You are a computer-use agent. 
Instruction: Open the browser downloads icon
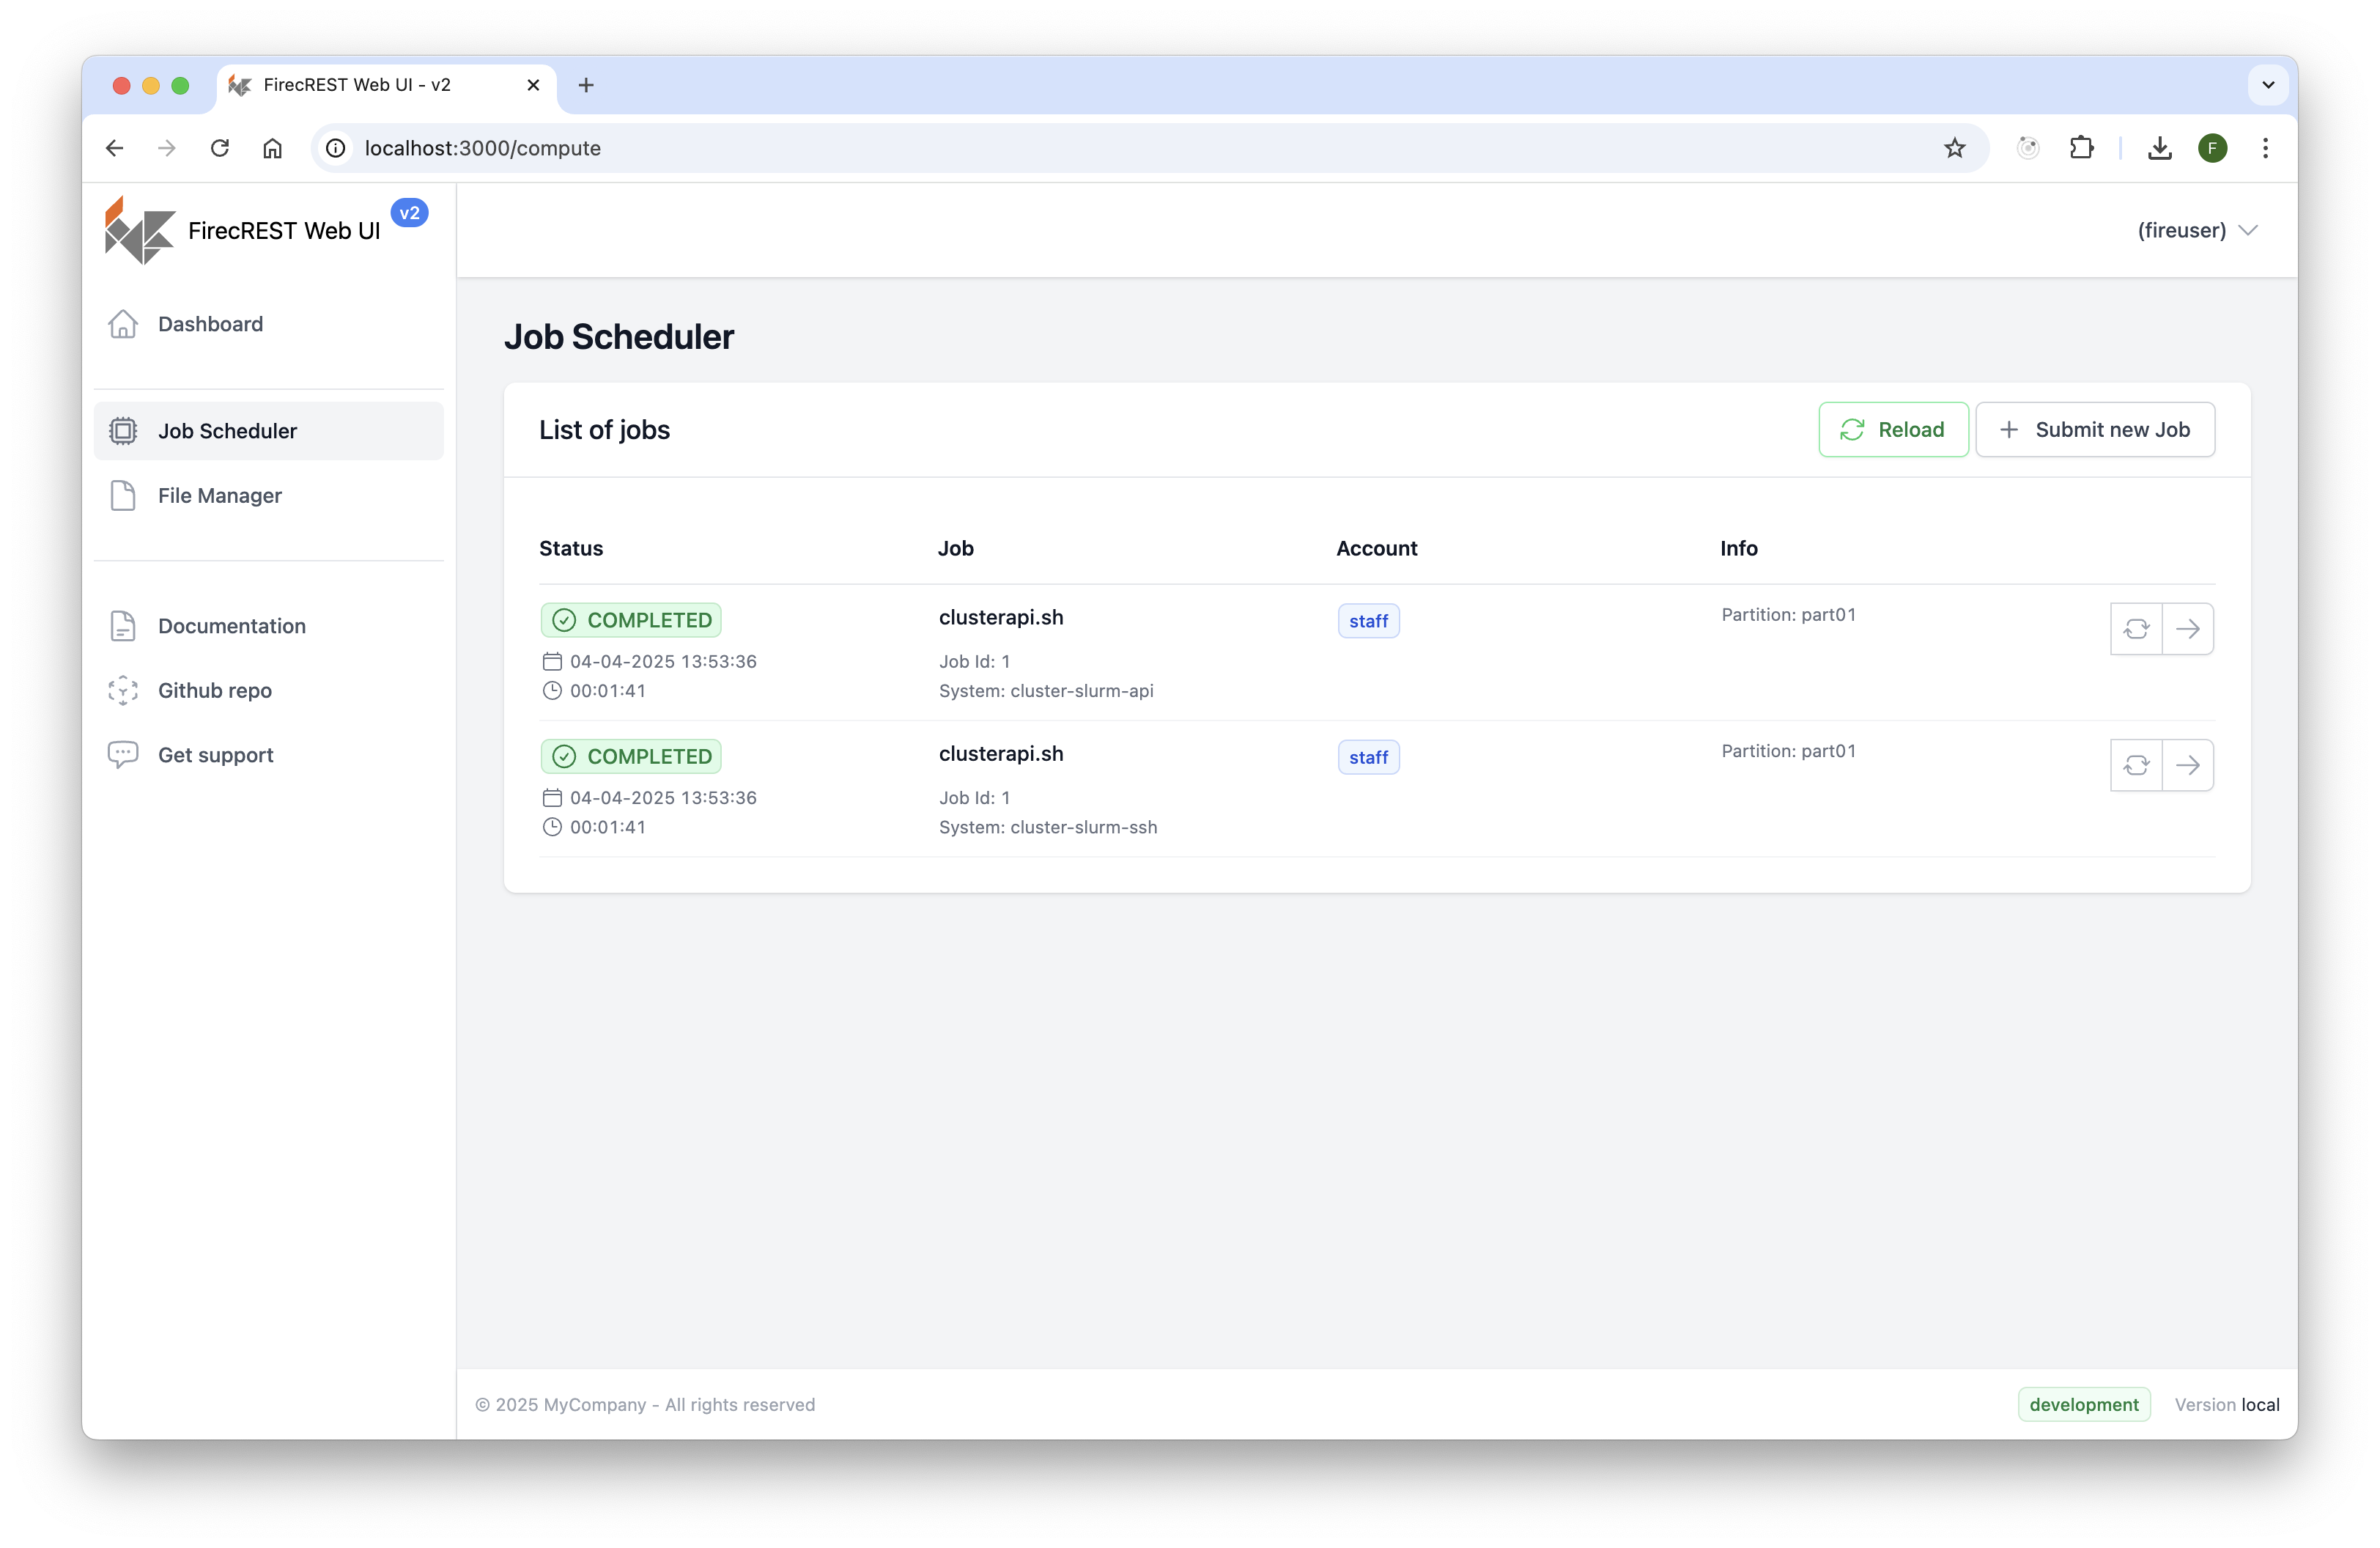(2159, 148)
